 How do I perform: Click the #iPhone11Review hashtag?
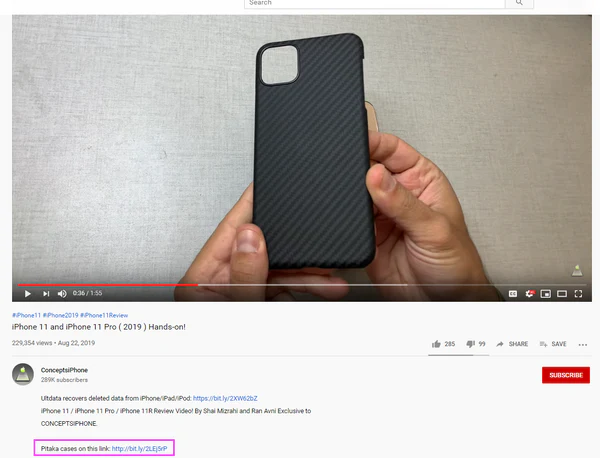(104, 315)
